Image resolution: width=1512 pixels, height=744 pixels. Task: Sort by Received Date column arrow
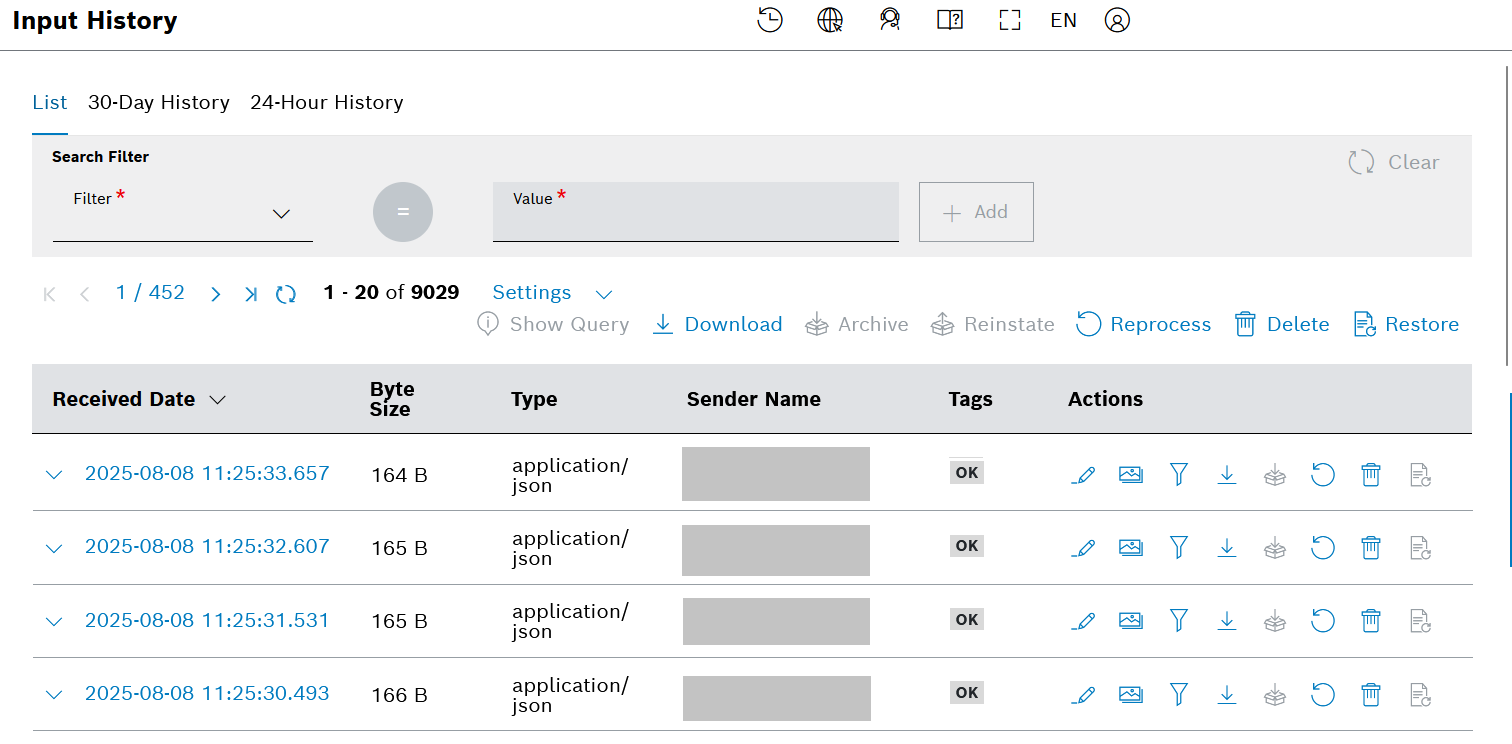[217, 400]
